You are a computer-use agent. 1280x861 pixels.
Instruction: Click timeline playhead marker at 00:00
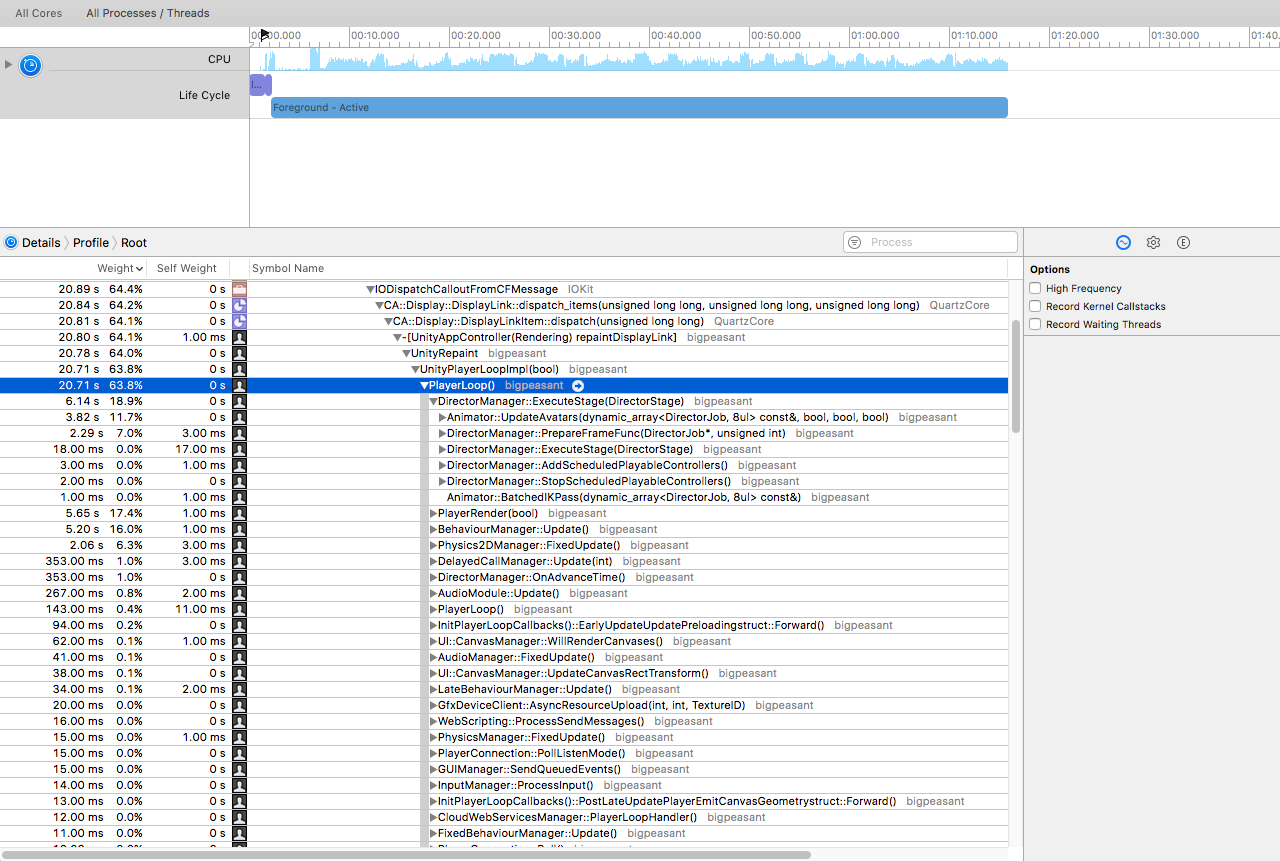tap(264, 35)
